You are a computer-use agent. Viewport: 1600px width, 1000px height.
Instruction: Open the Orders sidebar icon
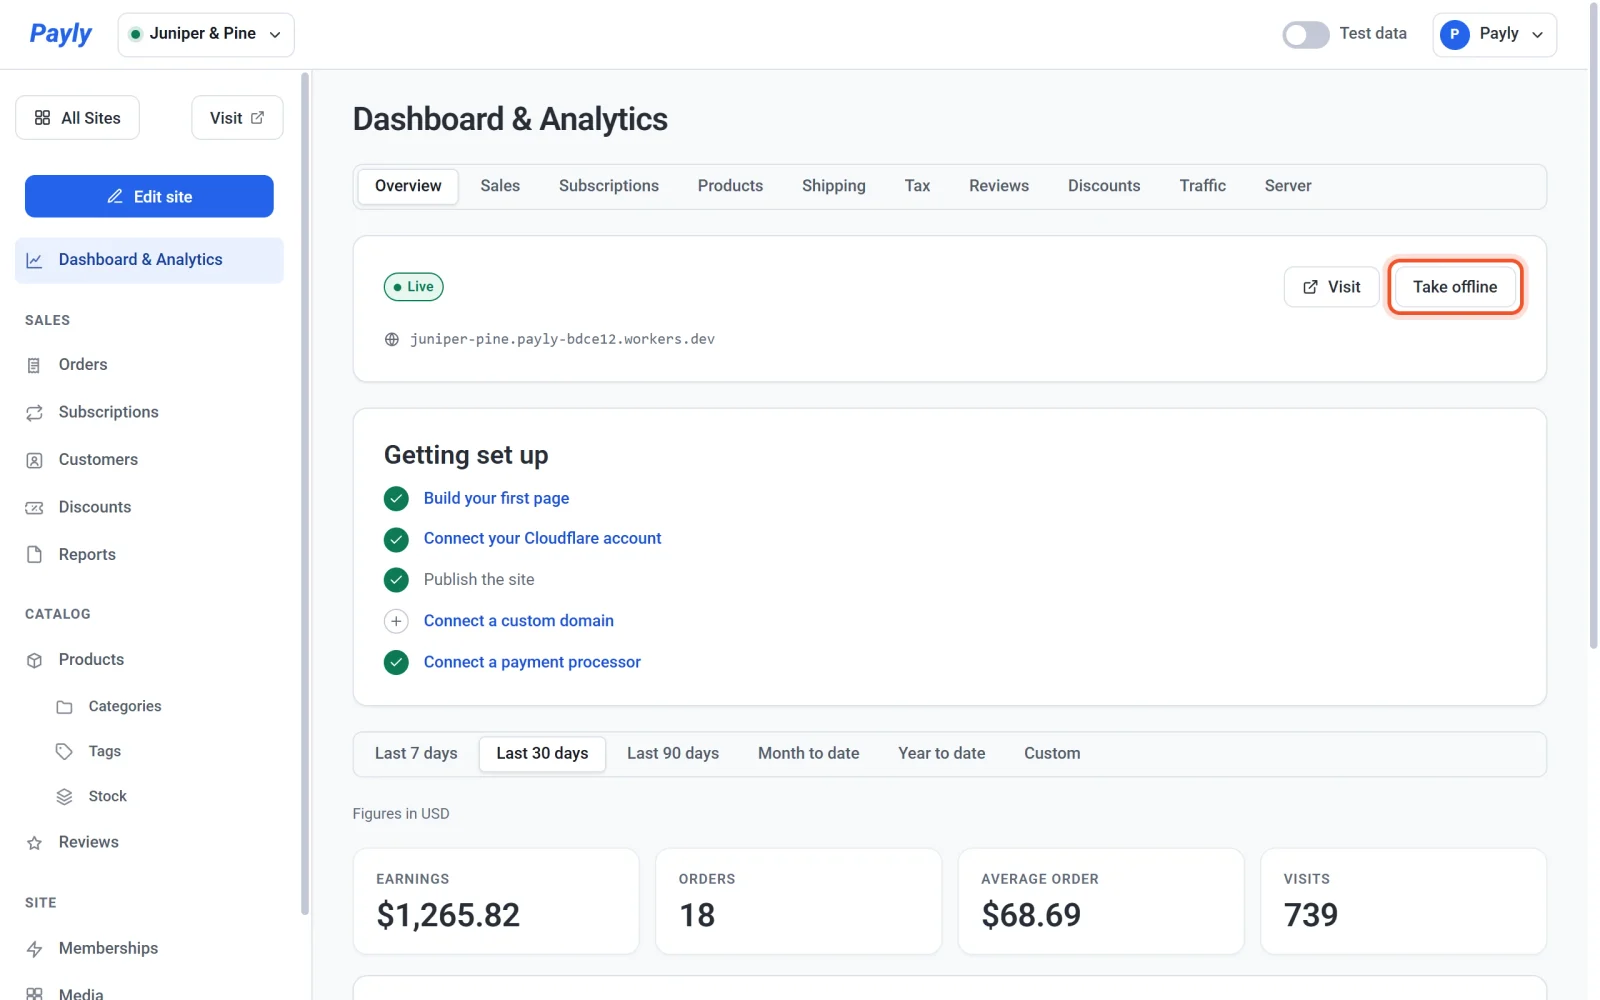34,365
